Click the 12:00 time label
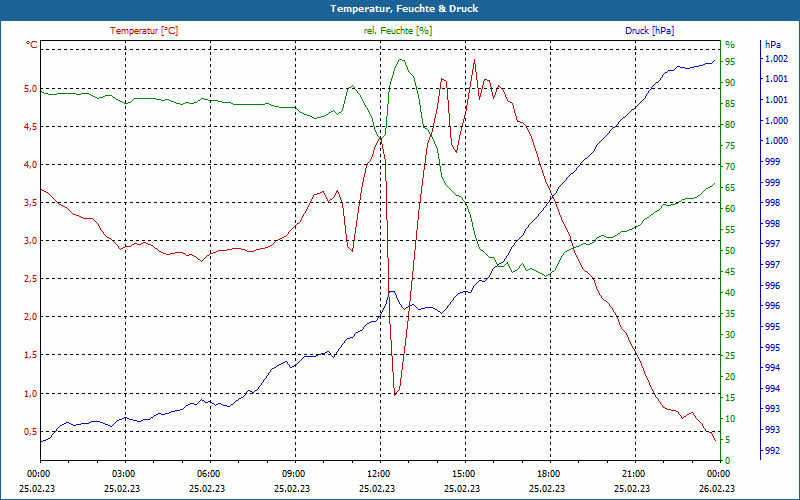 click(x=378, y=473)
